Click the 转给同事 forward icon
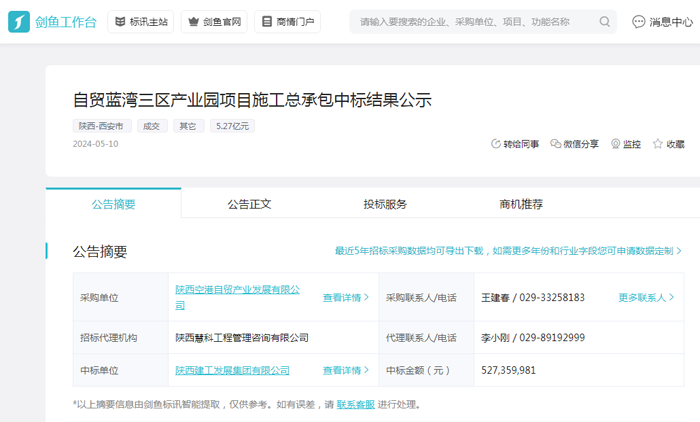The image size is (700, 422). coord(496,144)
